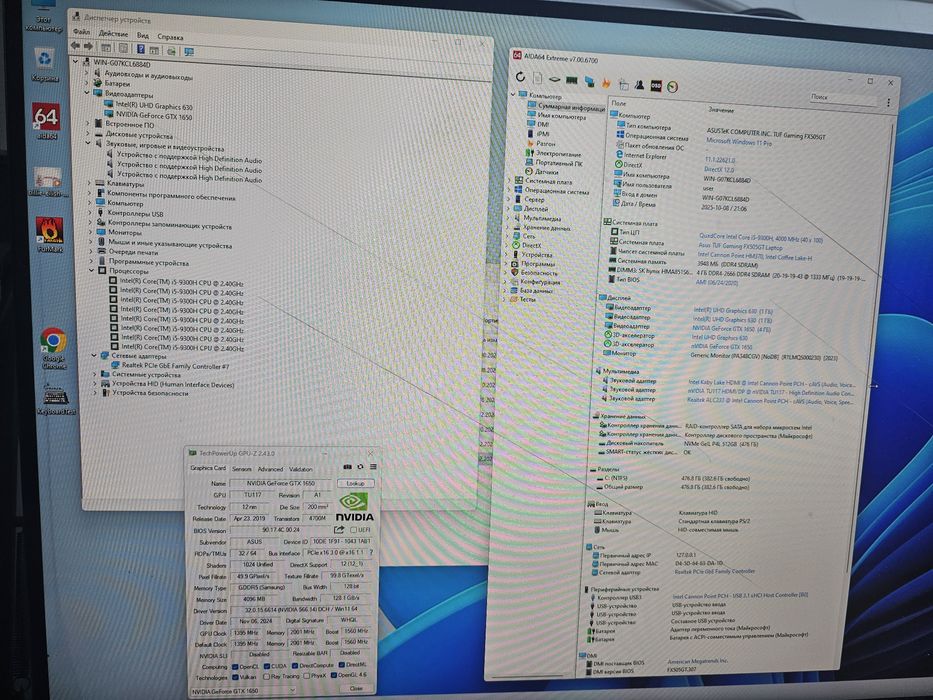Screen dimensions: 933x700
Task: Select Датчики in the AIDA64 tree
Action: (546, 172)
